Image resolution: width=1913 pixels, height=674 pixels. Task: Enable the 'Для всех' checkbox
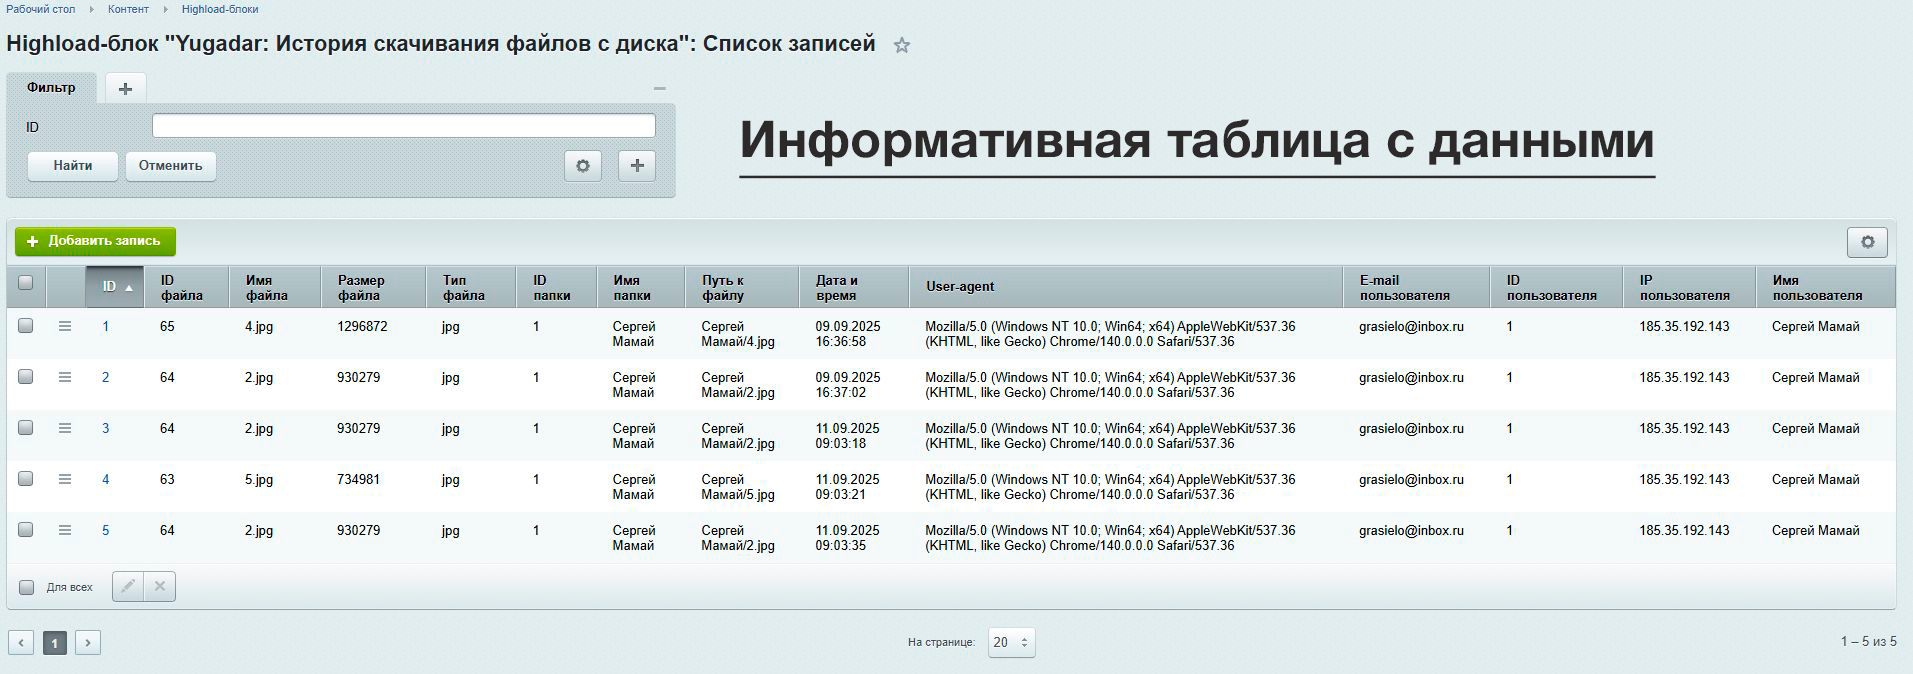(27, 588)
